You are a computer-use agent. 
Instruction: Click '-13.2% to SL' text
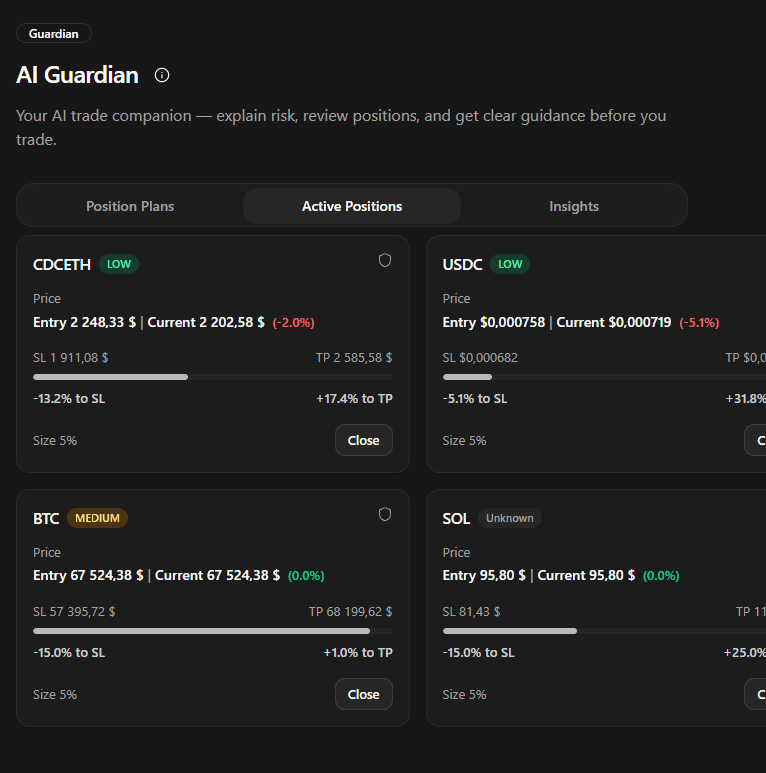69,399
